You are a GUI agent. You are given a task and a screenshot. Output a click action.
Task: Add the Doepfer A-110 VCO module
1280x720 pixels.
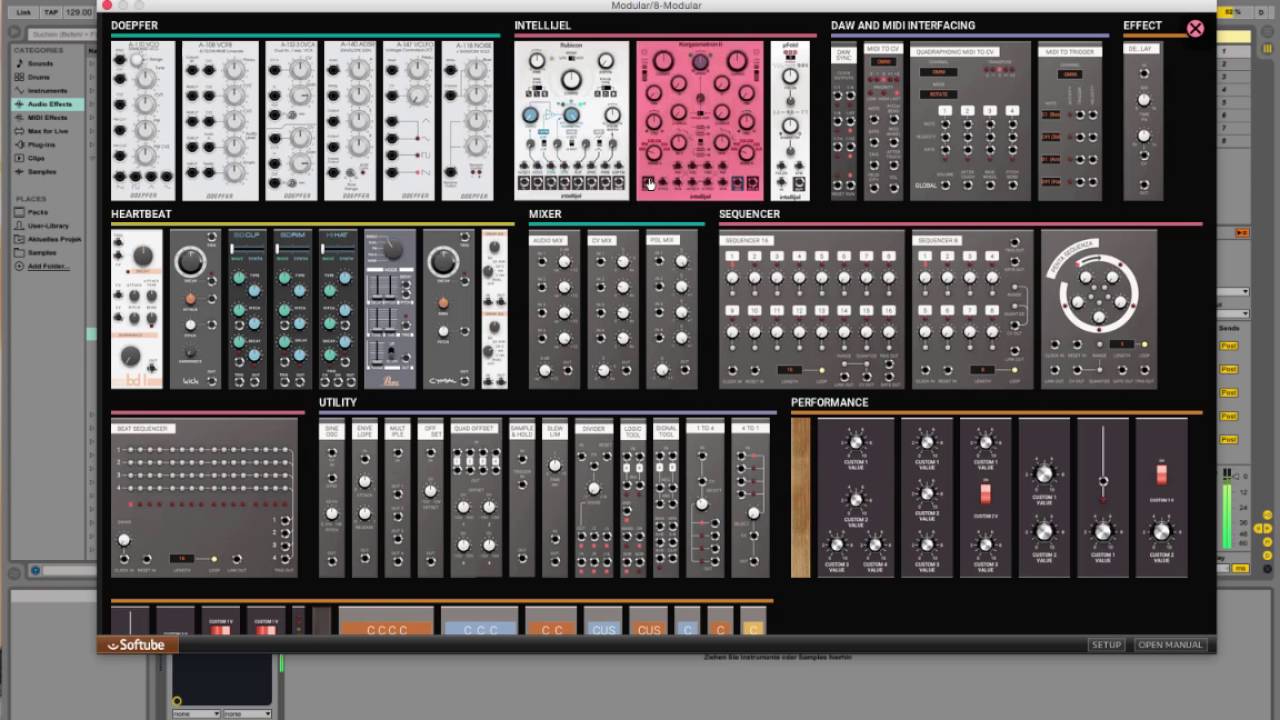(x=142, y=120)
